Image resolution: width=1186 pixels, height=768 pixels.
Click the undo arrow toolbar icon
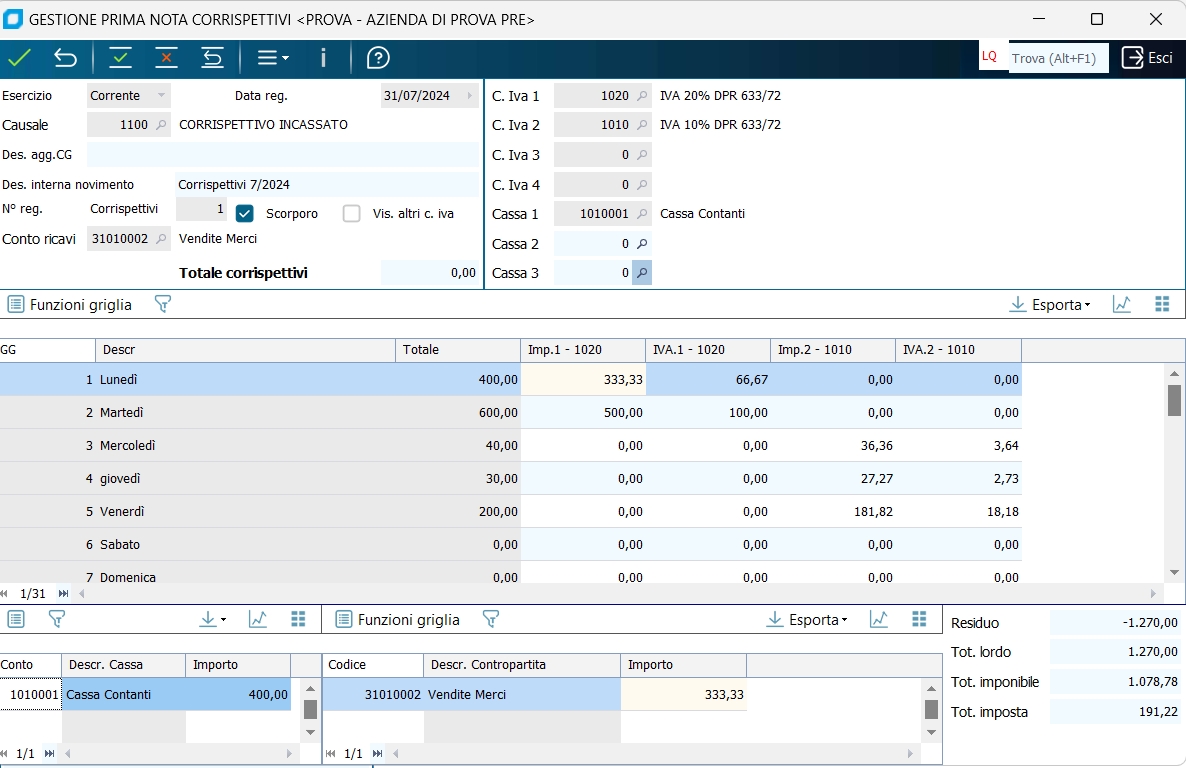tap(65, 58)
